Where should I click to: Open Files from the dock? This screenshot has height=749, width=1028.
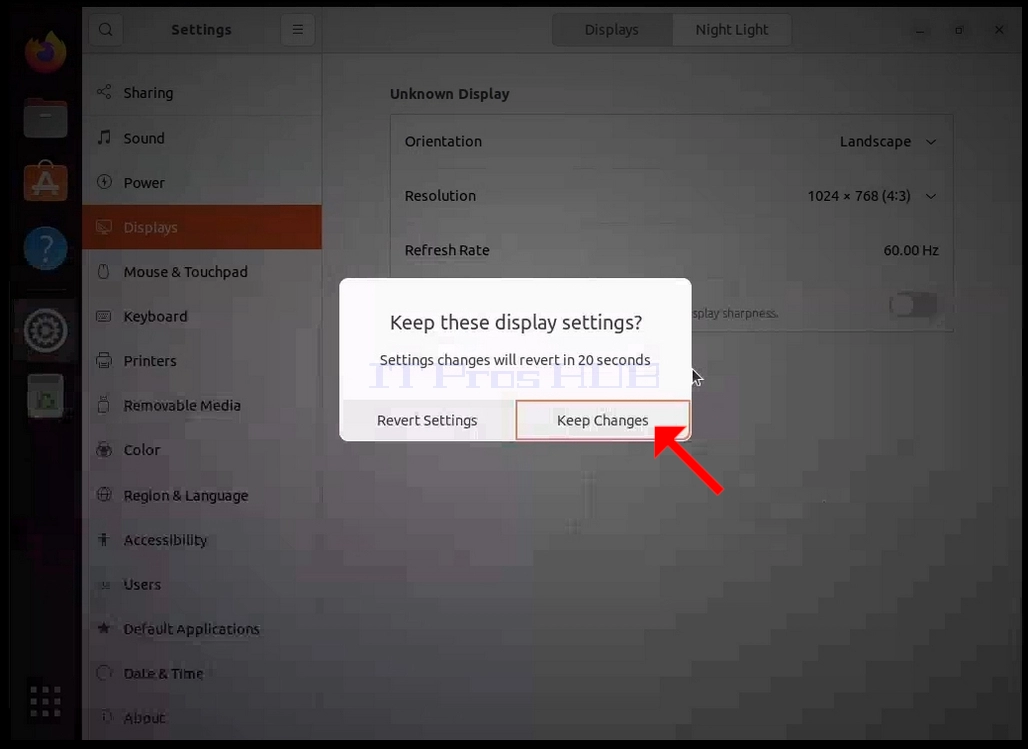click(45, 118)
